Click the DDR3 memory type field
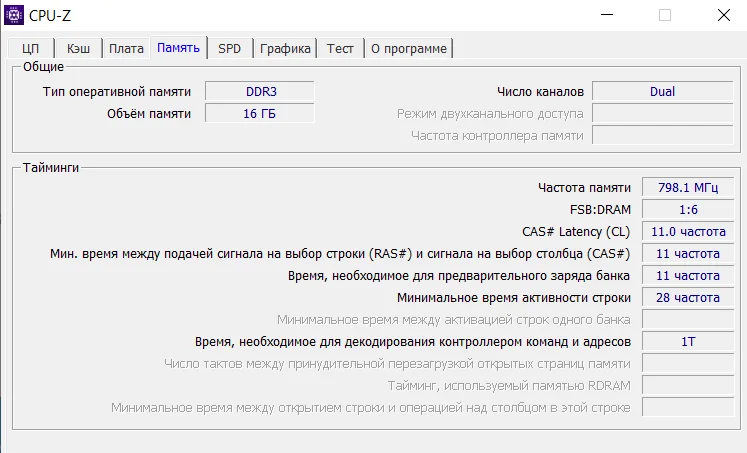This screenshot has width=747, height=453. click(260, 91)
